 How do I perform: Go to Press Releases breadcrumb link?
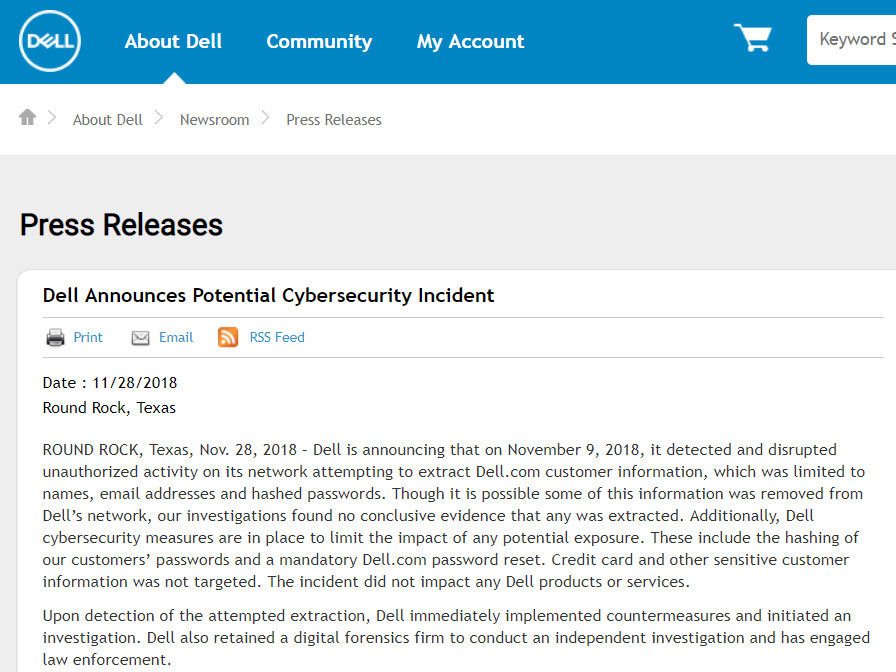click(334, 119)
